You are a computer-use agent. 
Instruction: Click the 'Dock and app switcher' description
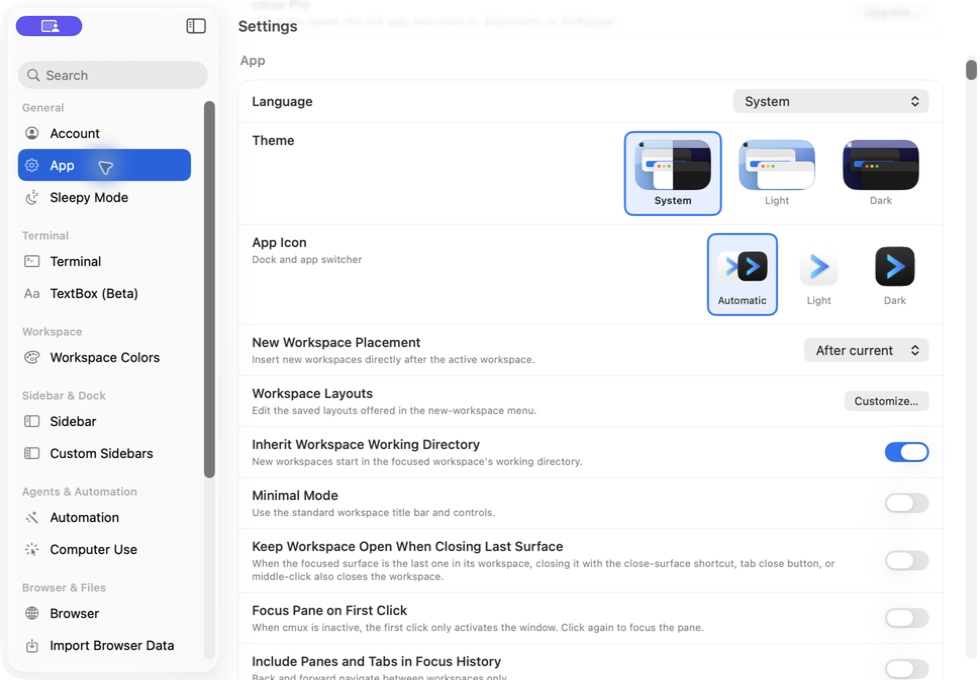click(307, 259)
